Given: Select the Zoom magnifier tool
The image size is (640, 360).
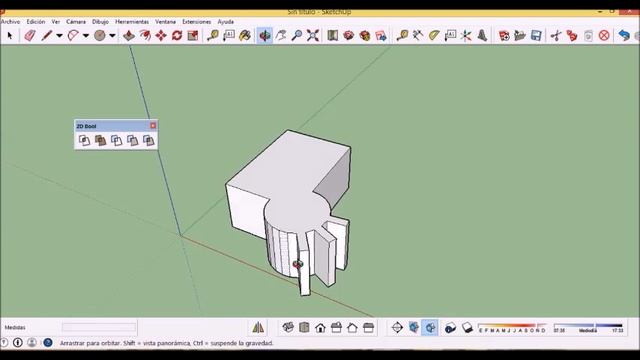Looking at the screenshot, I should [297, 36].
